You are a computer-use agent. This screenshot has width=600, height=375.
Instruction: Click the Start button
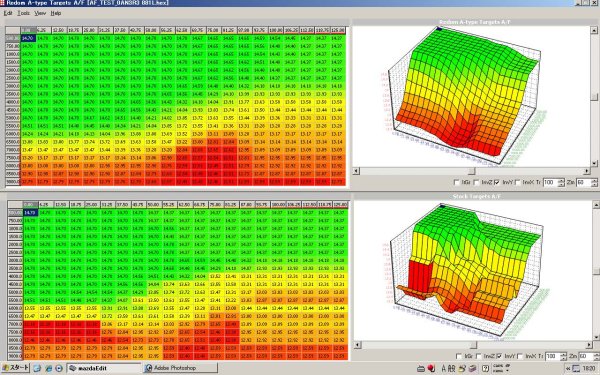[15, 368]
